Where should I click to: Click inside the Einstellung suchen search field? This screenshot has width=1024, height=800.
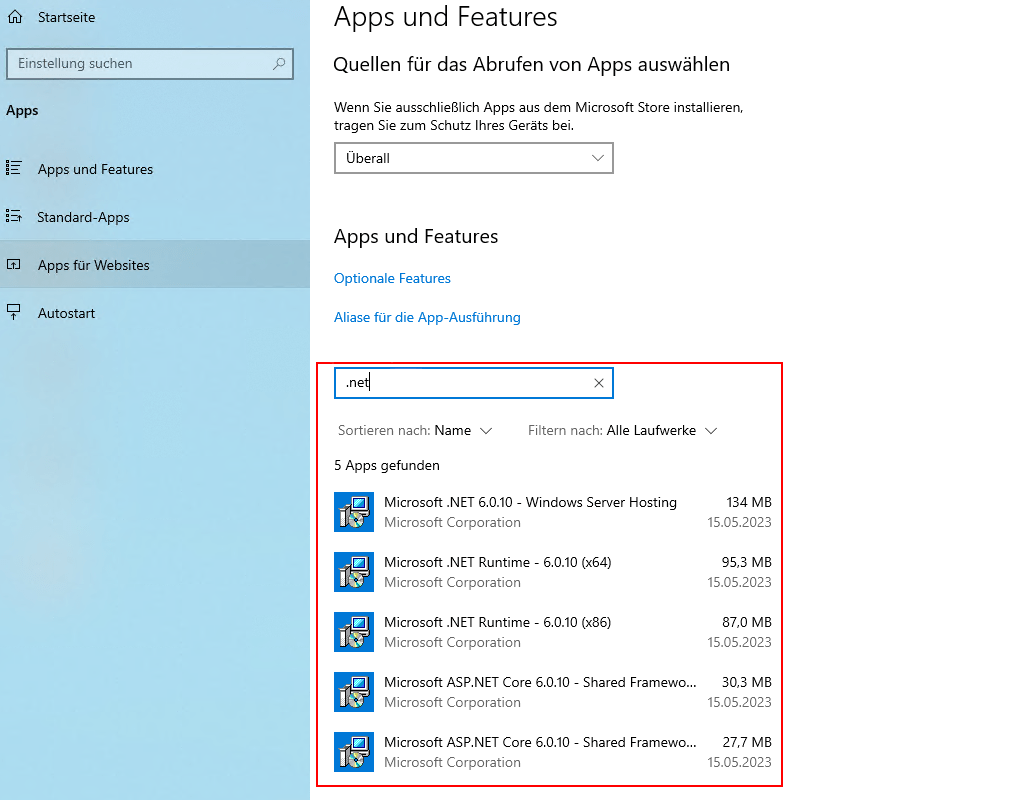(x=150, y=64)
